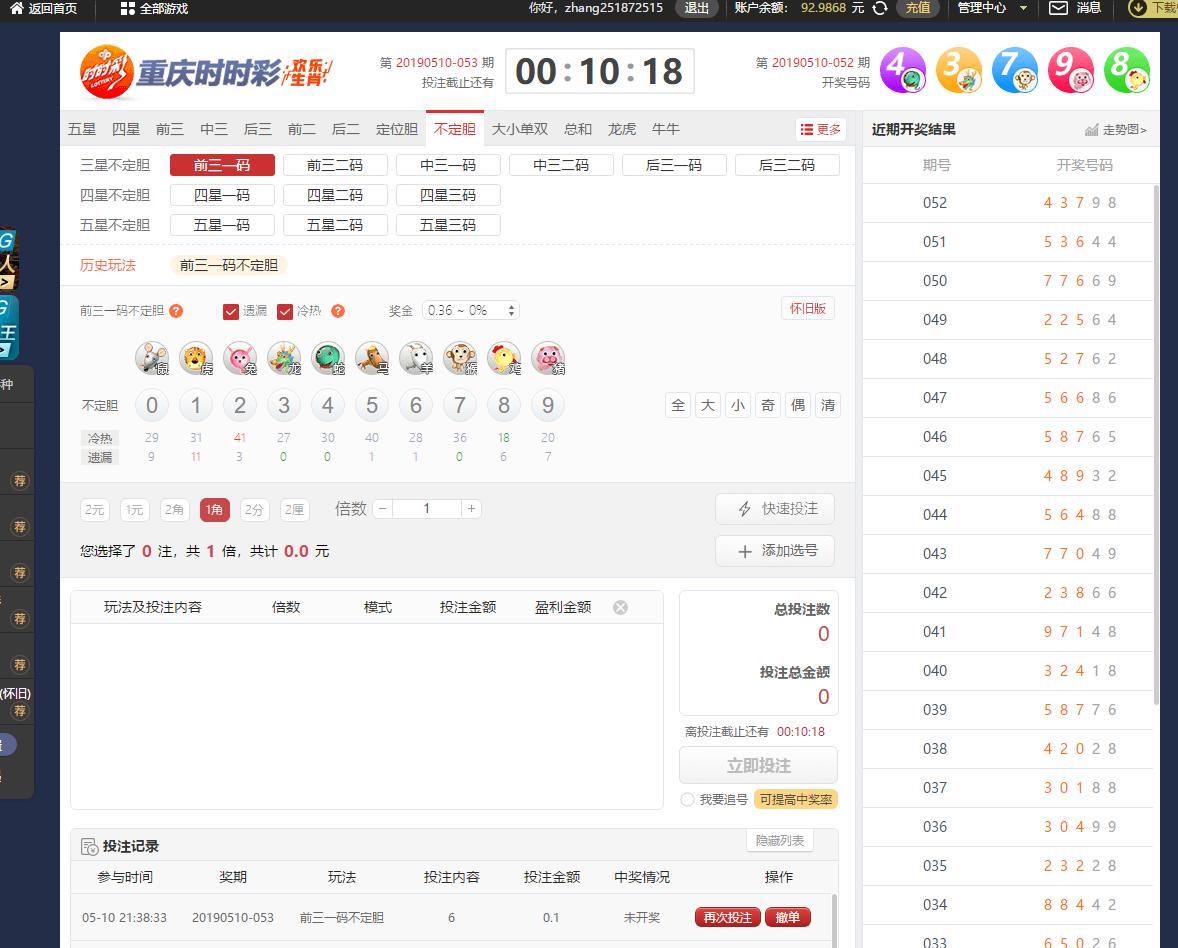
Task: Click the rat zodiac animal icon
Action: tap(152, 358)
